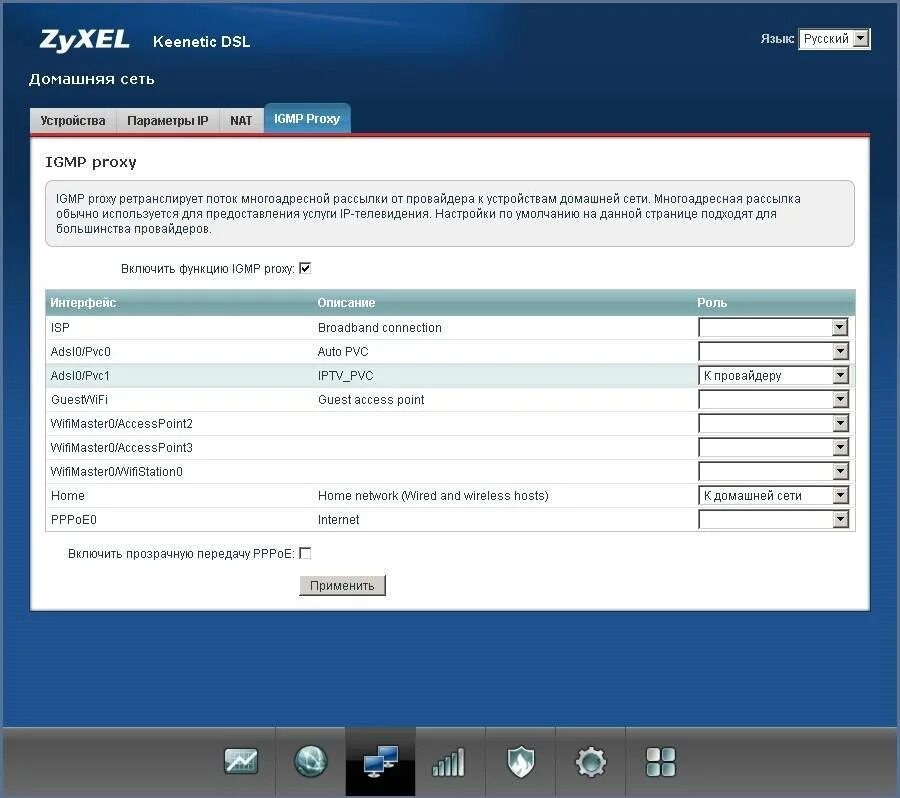900x798 pixels.
Task: Click the Broadband connection description
Action: 379,327
